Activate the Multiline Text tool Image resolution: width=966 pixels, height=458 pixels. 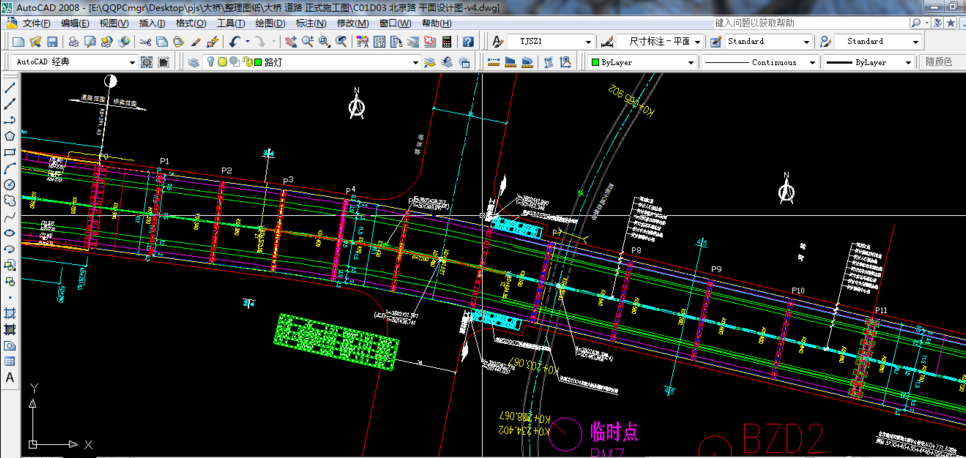(x=10, y=377)
